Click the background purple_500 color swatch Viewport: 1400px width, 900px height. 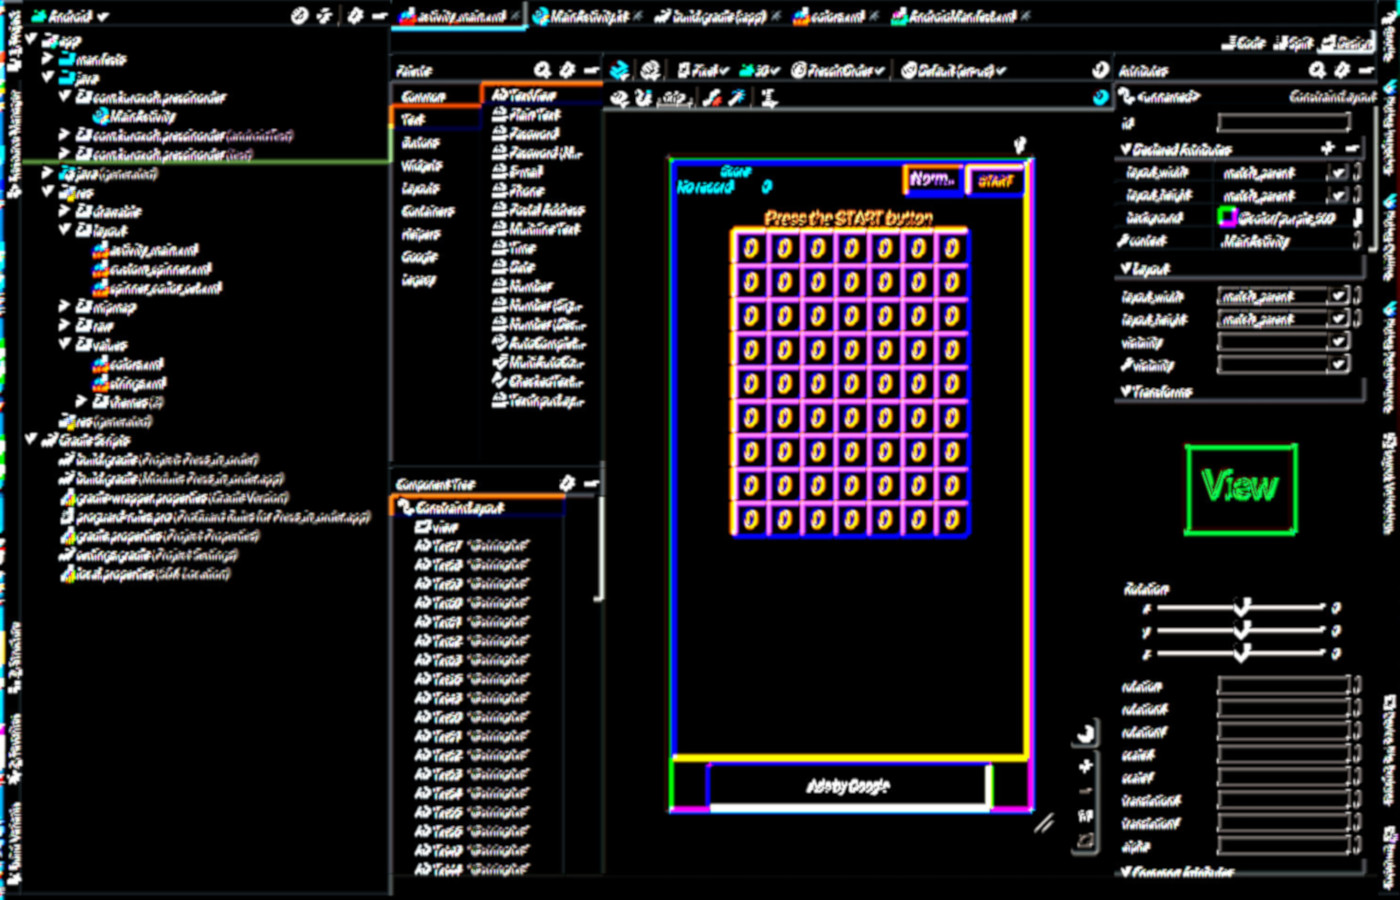pos(1226,218)
